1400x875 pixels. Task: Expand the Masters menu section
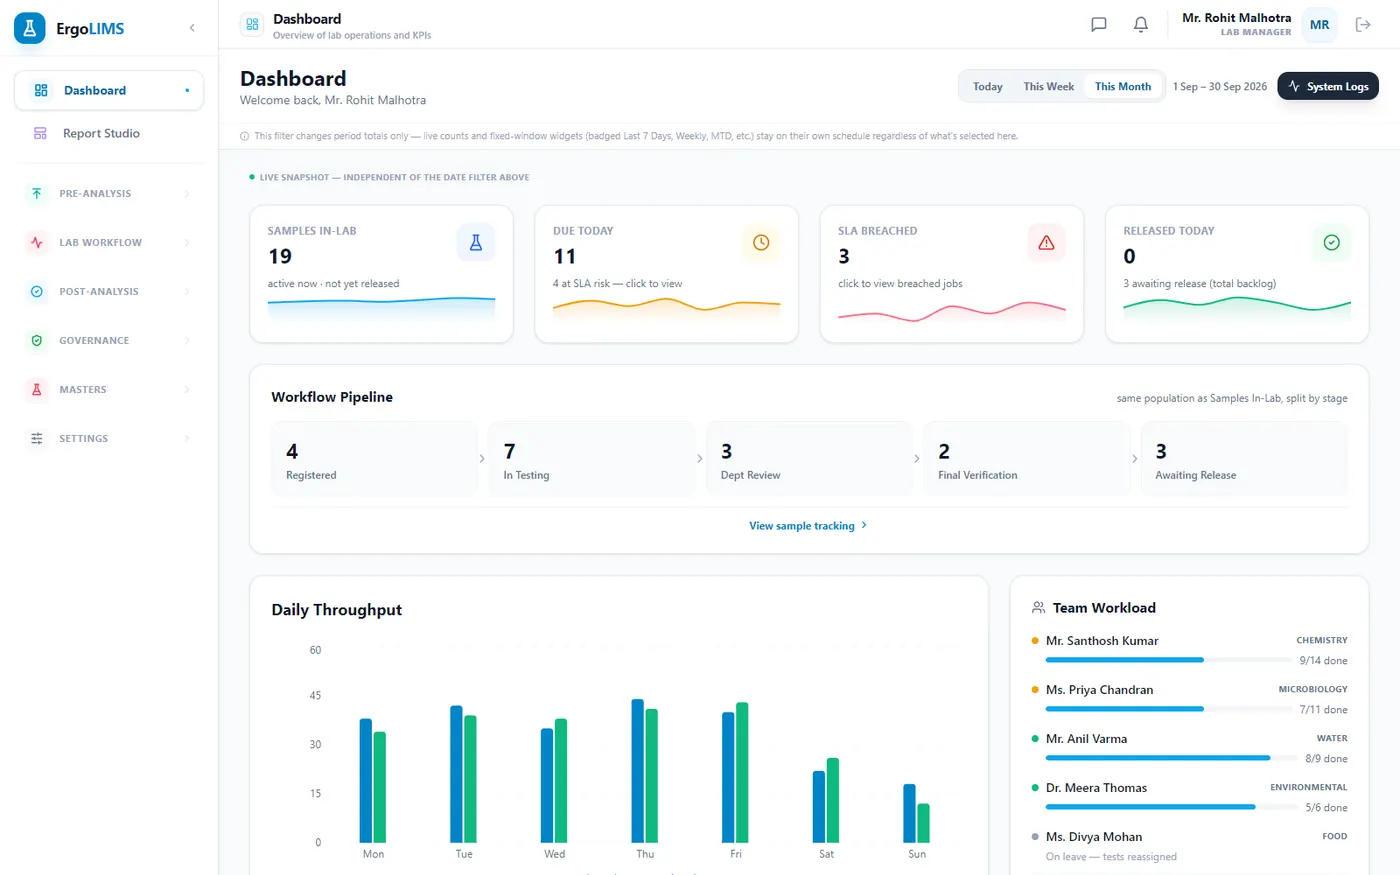[108, 389]
